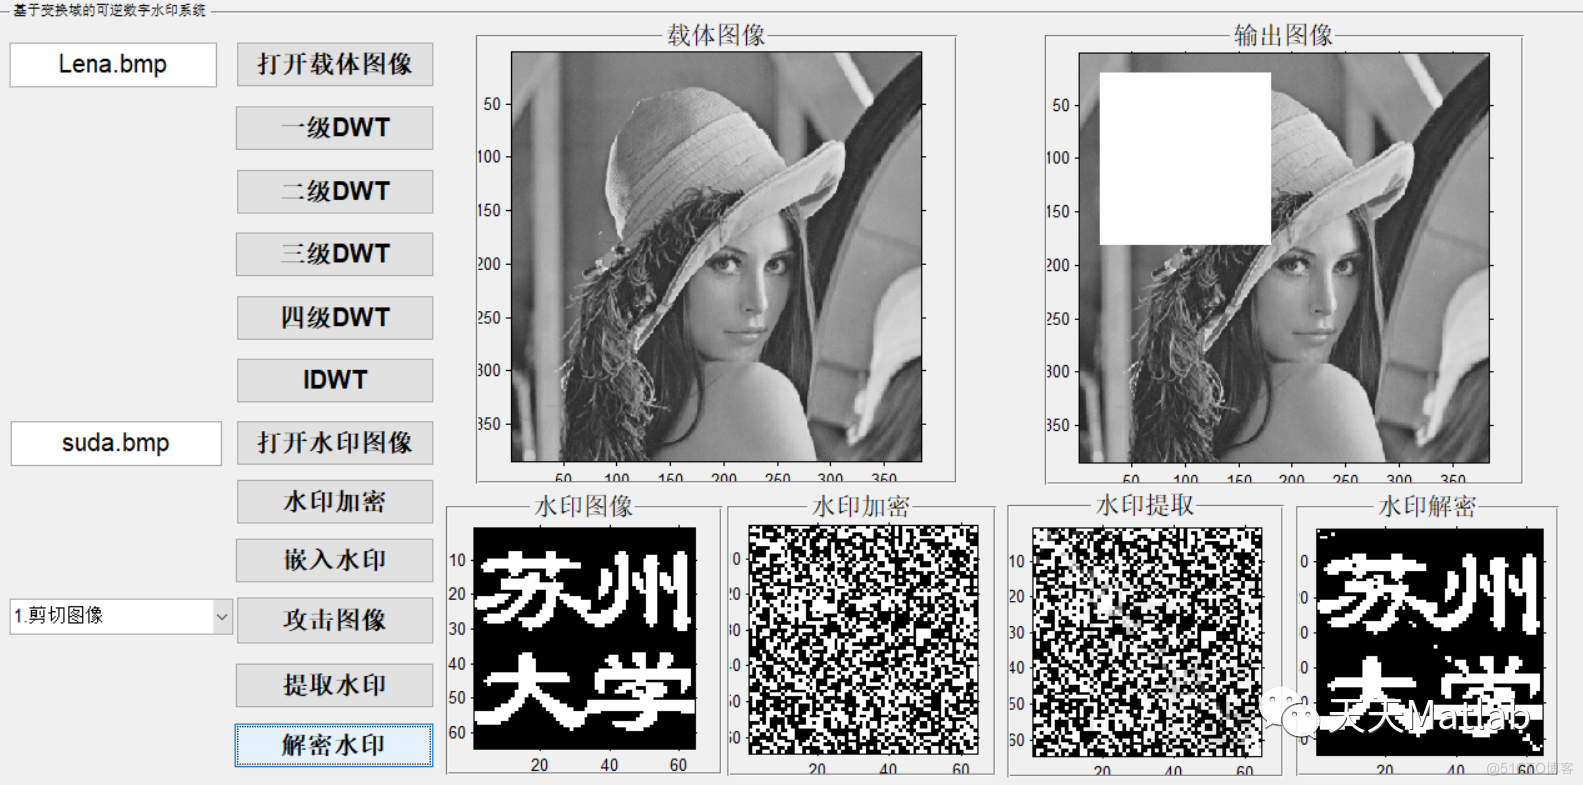
Task: Click the suda.bmp filename field
Action: [116, 443]
